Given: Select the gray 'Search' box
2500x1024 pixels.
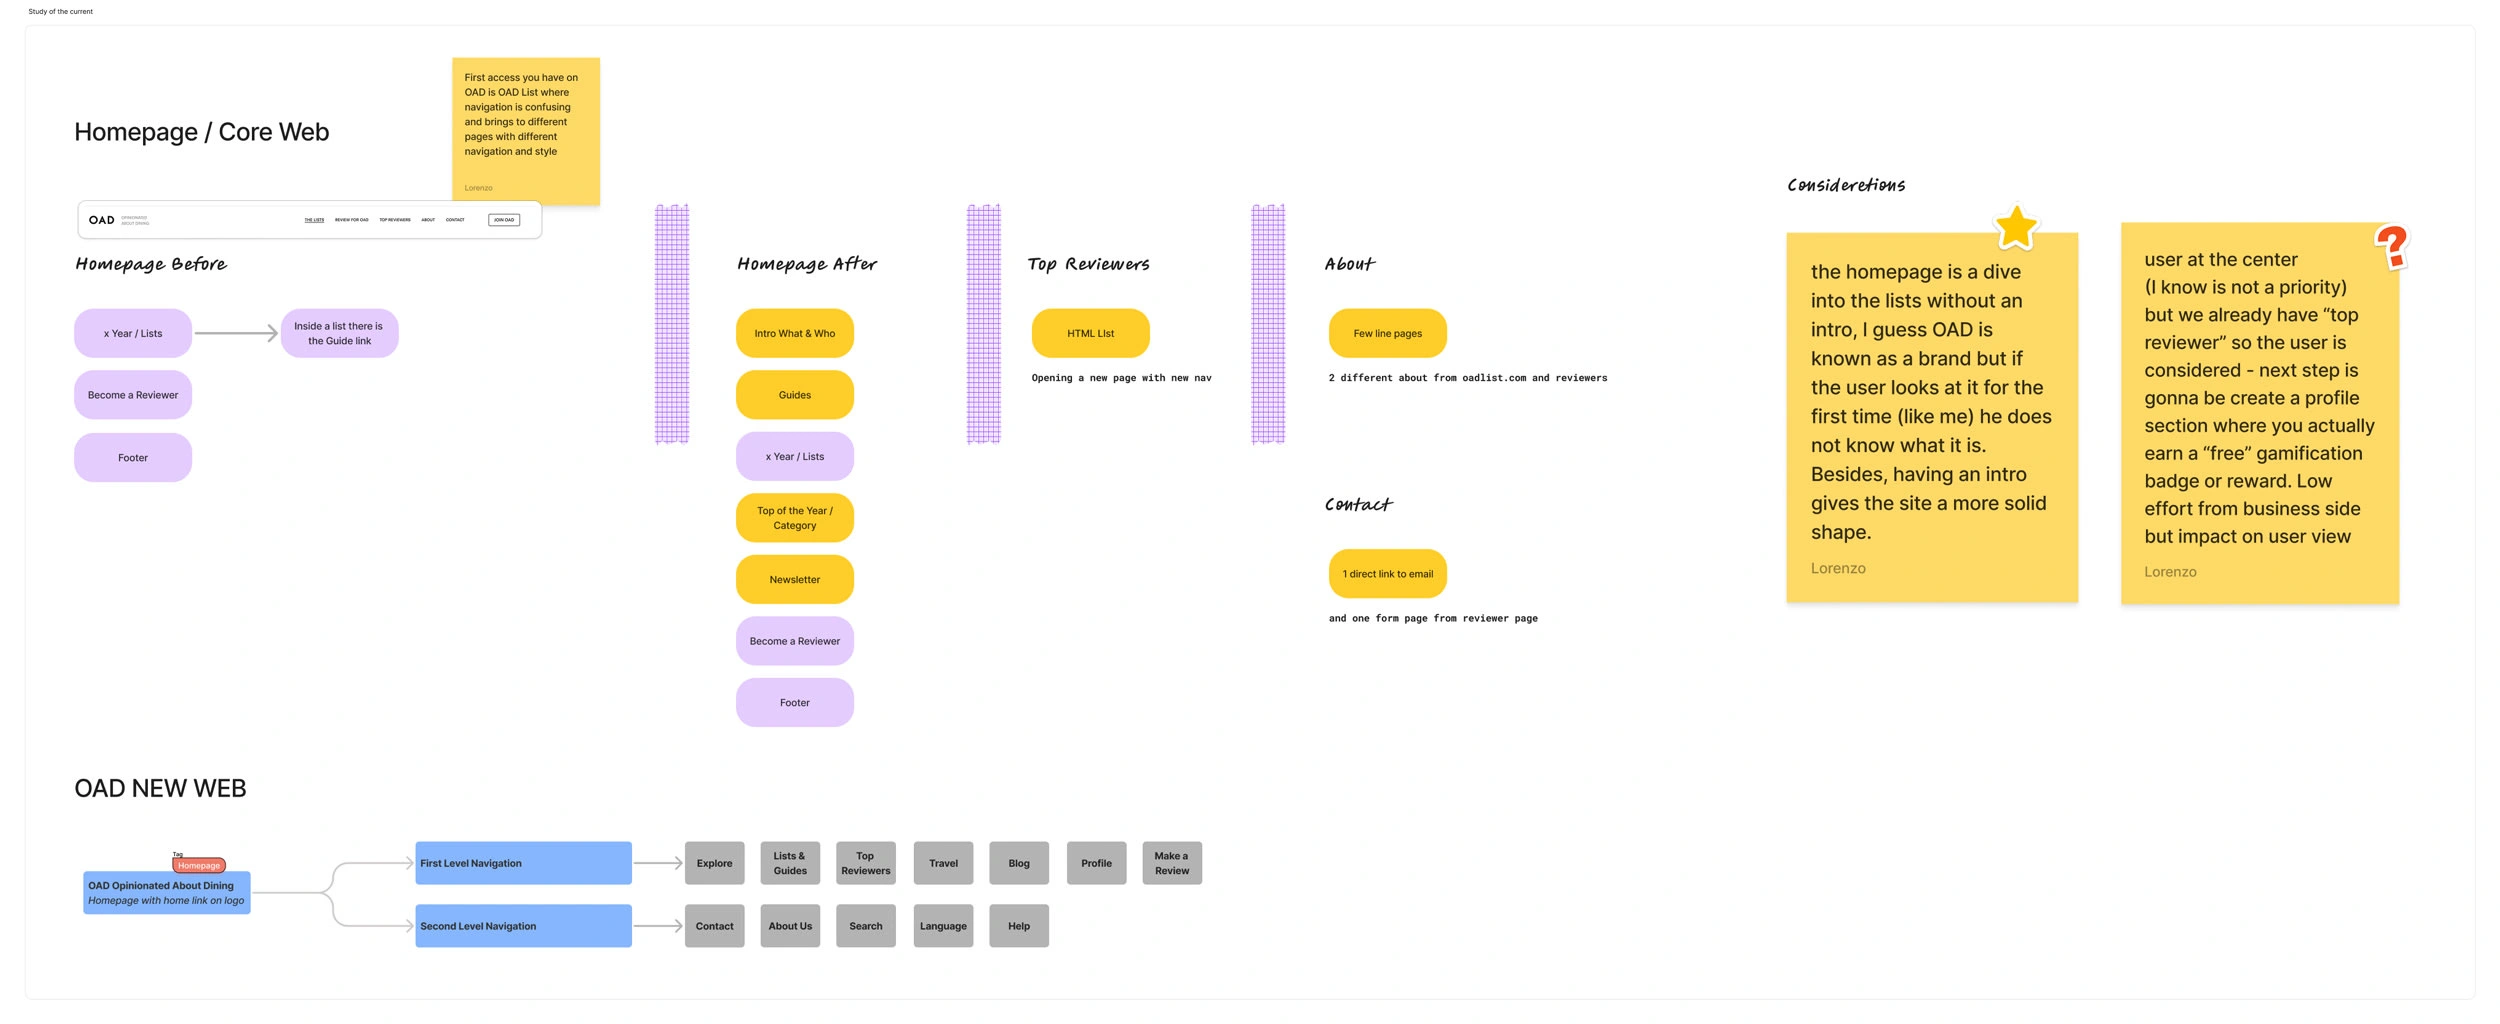Looking at the screenshot, I should [866, 926].
